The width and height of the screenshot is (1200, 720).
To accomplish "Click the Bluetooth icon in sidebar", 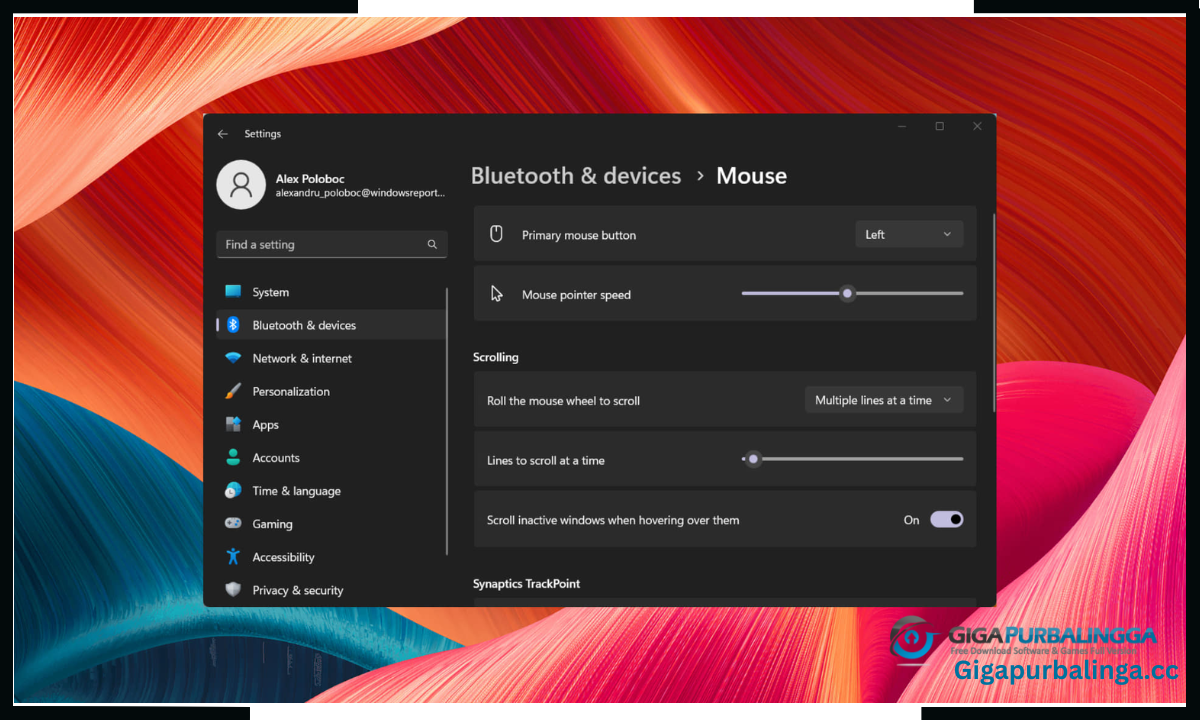I will (233, 325).
